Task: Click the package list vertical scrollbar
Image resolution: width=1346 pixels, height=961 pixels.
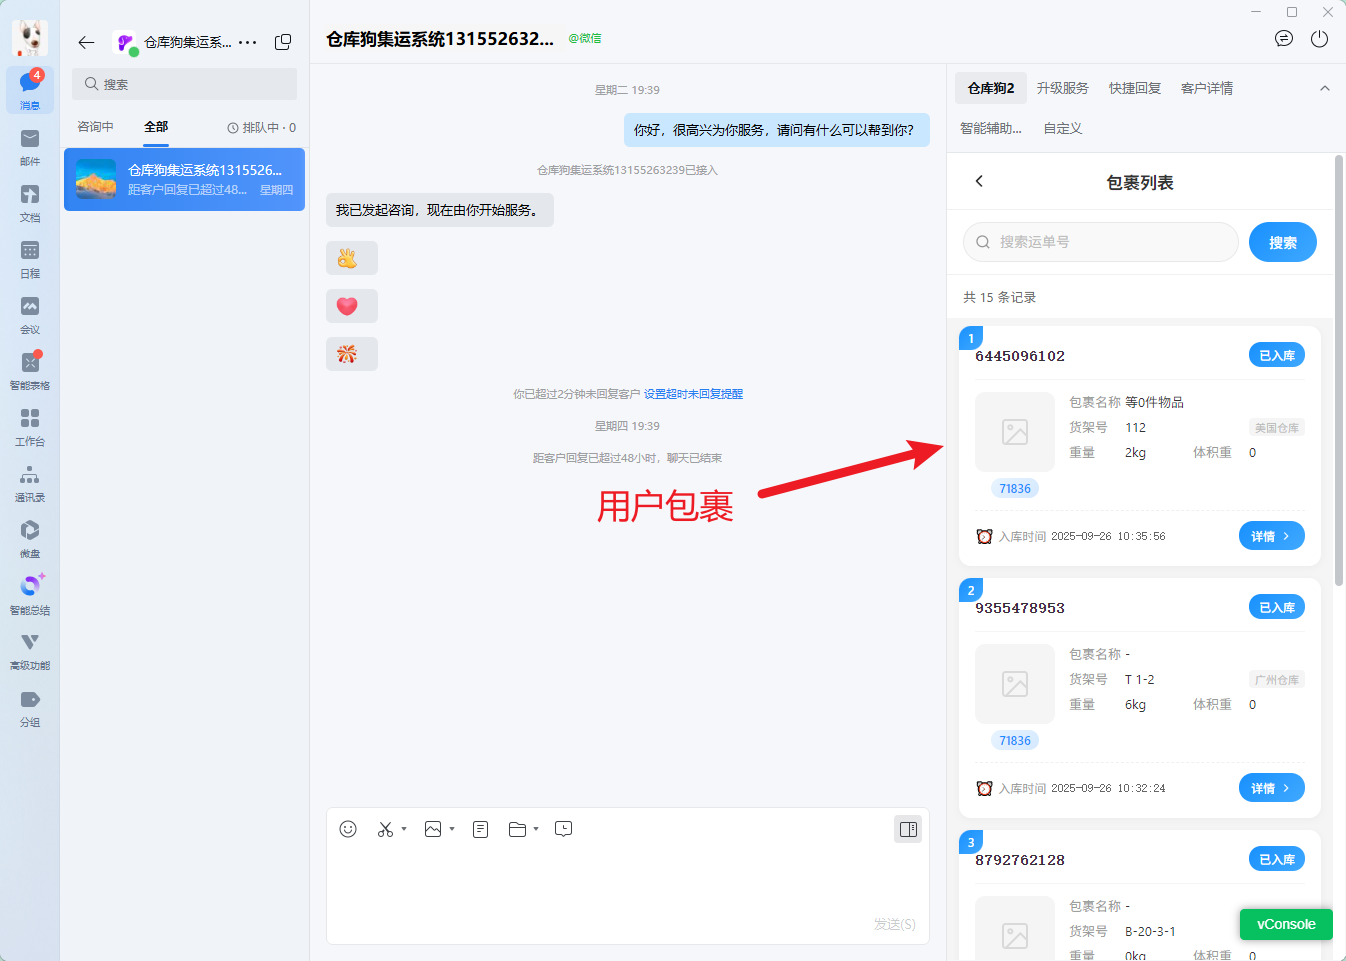Action: pyautogui.click(x=1339, y=370)
